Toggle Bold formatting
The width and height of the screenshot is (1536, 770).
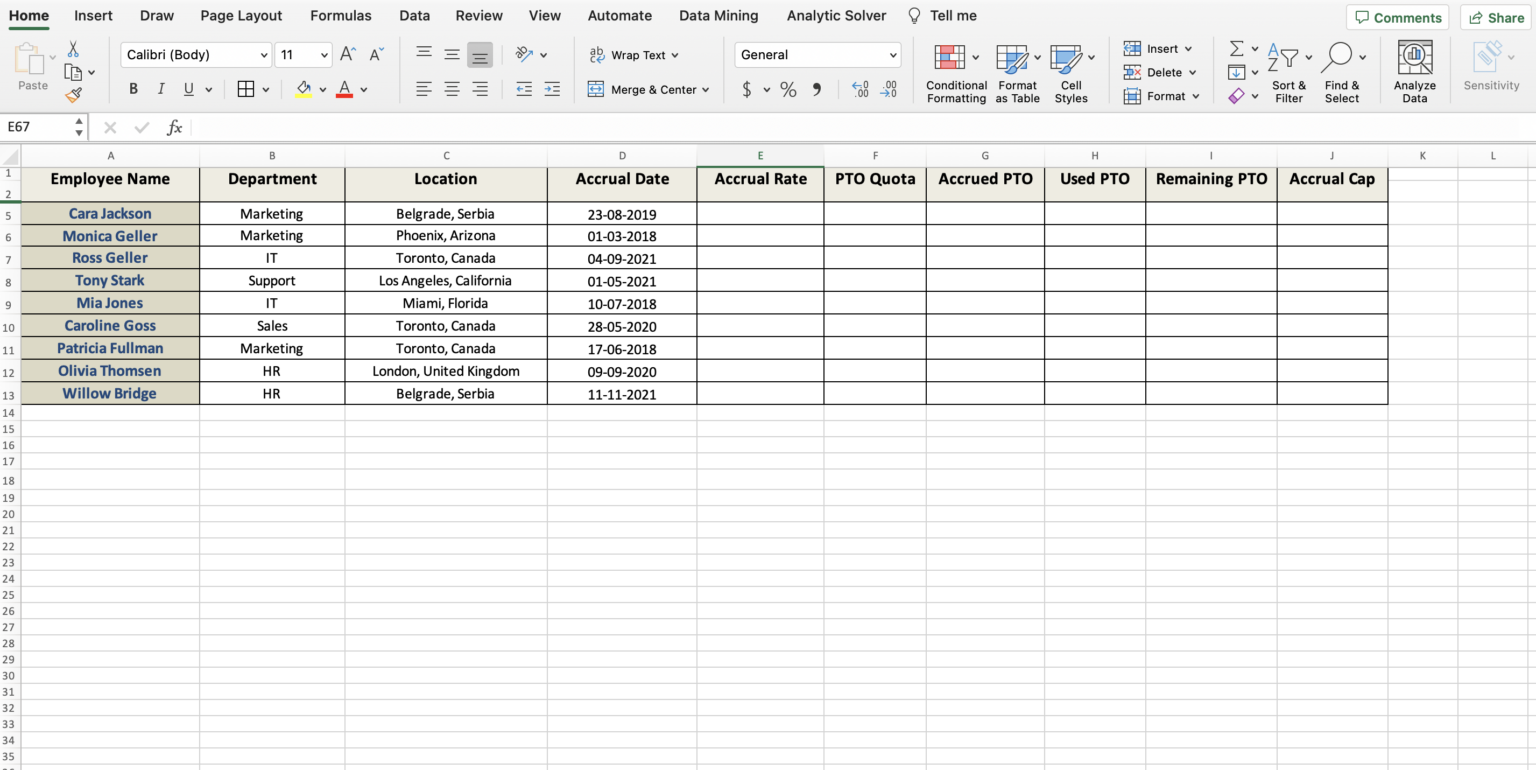133,89
